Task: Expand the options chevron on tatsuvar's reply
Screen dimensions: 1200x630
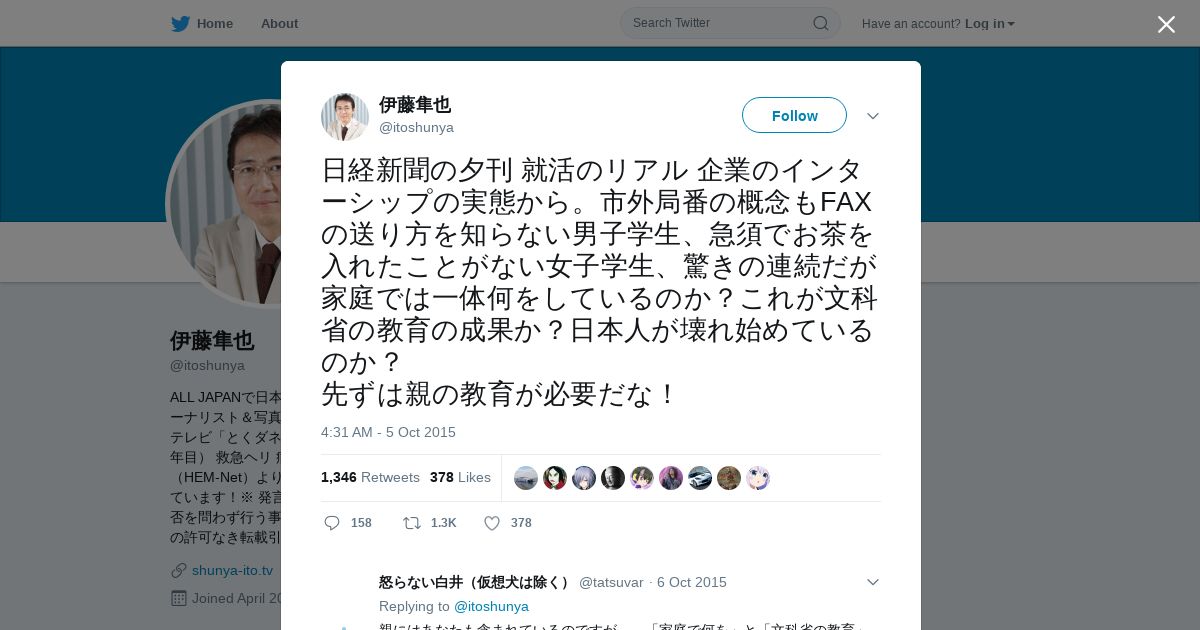Action: click(873, 582)
